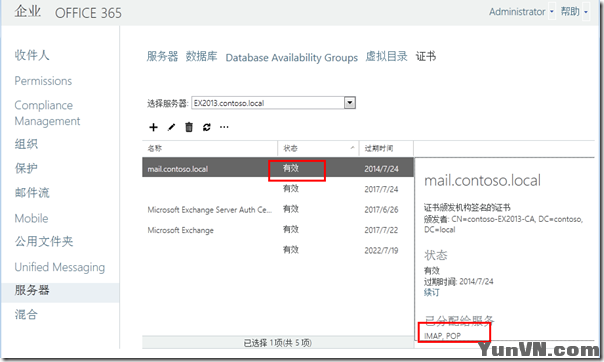Go to Compliance Management section
The image size is (604, 362).
47,113
